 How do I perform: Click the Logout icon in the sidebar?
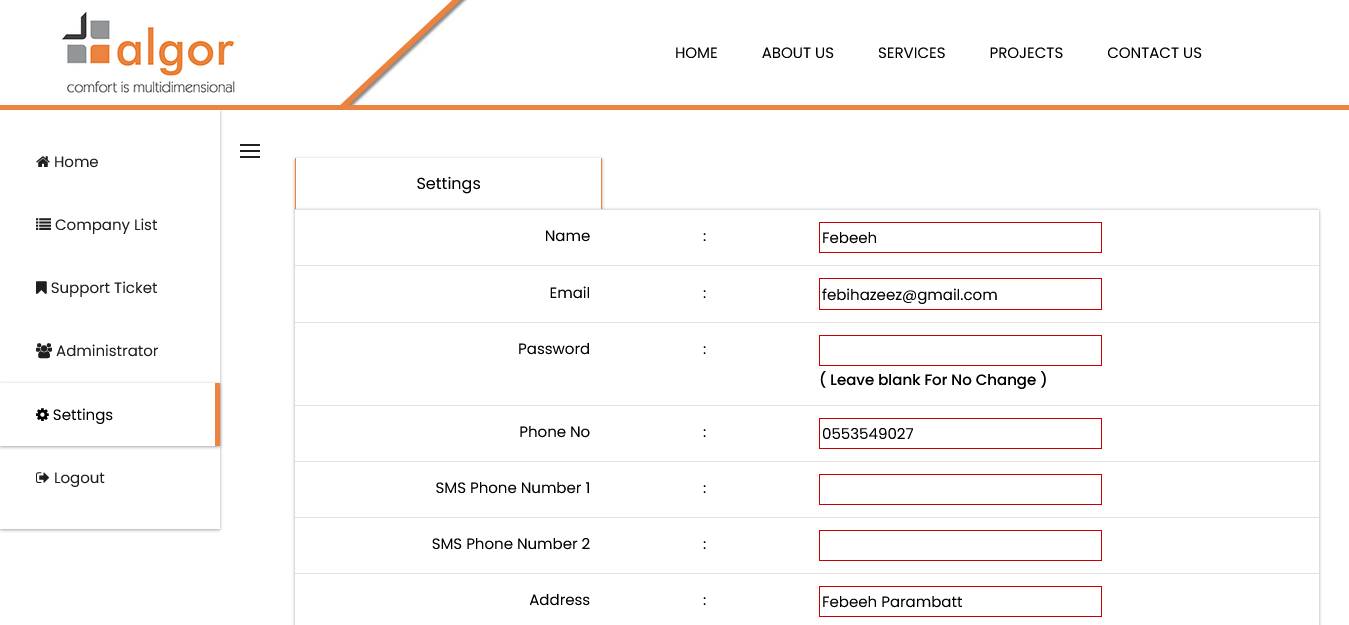pos(42,478)
